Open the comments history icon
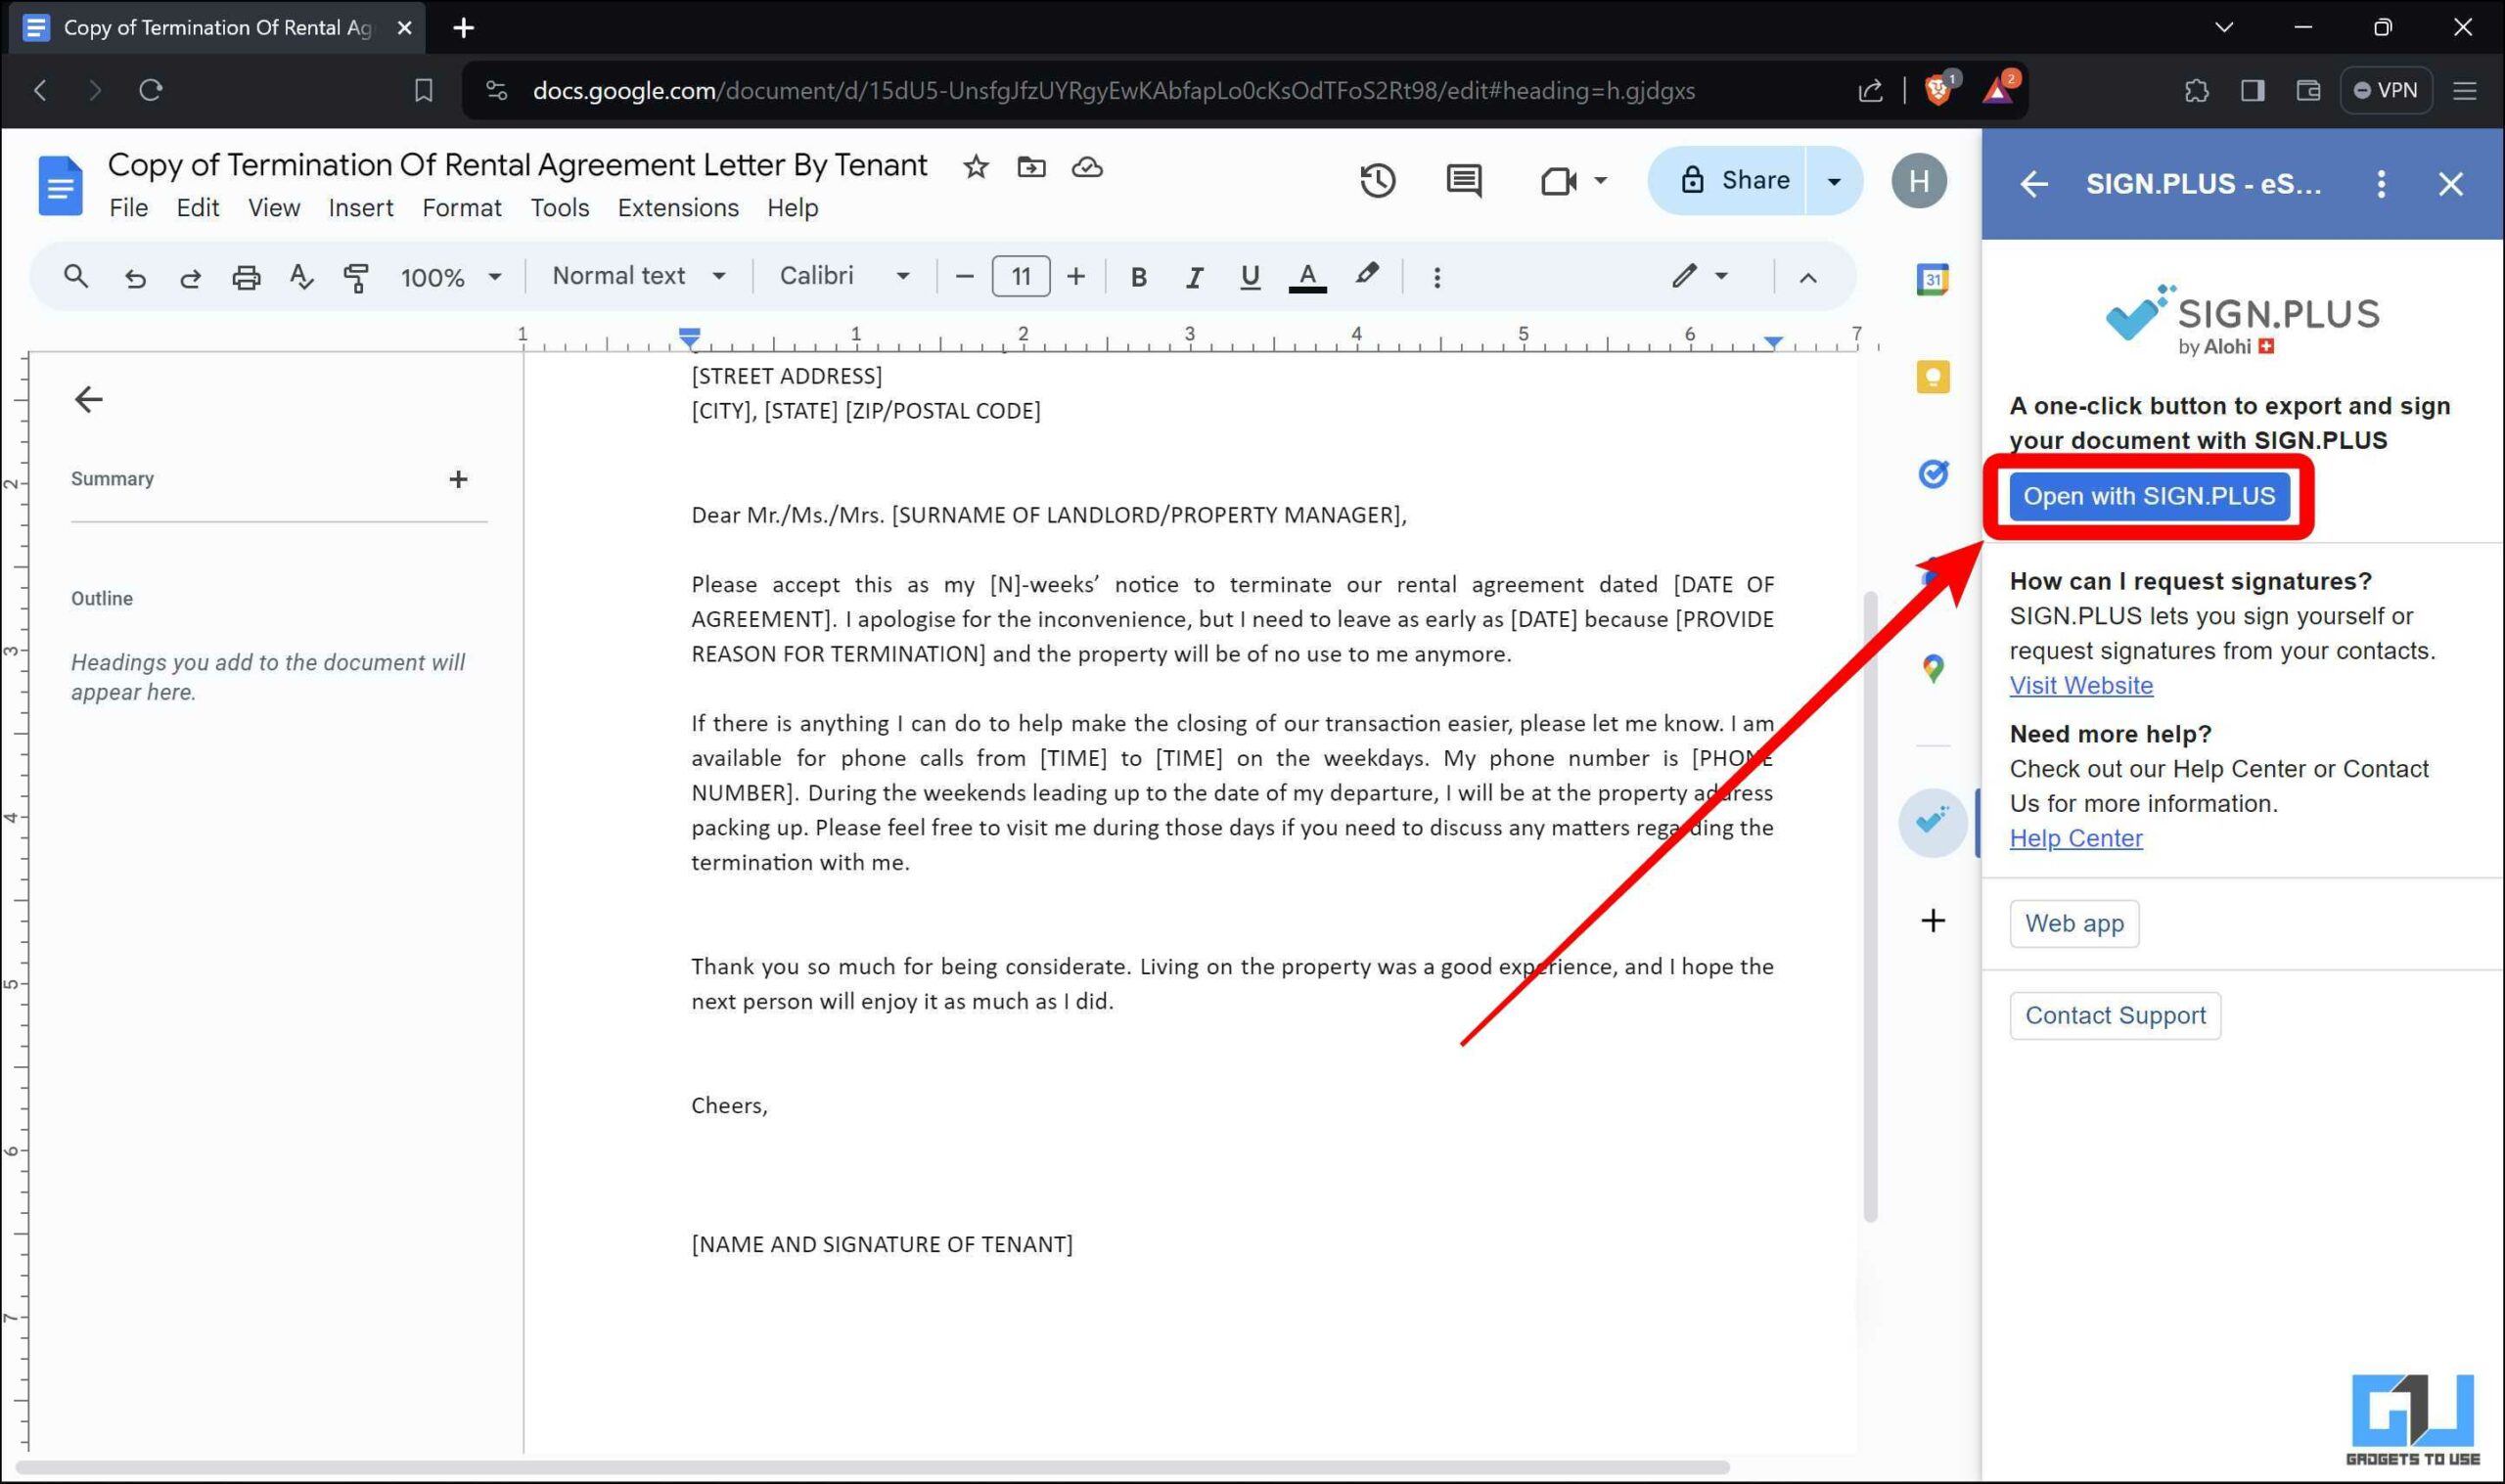 point(1464,181)
